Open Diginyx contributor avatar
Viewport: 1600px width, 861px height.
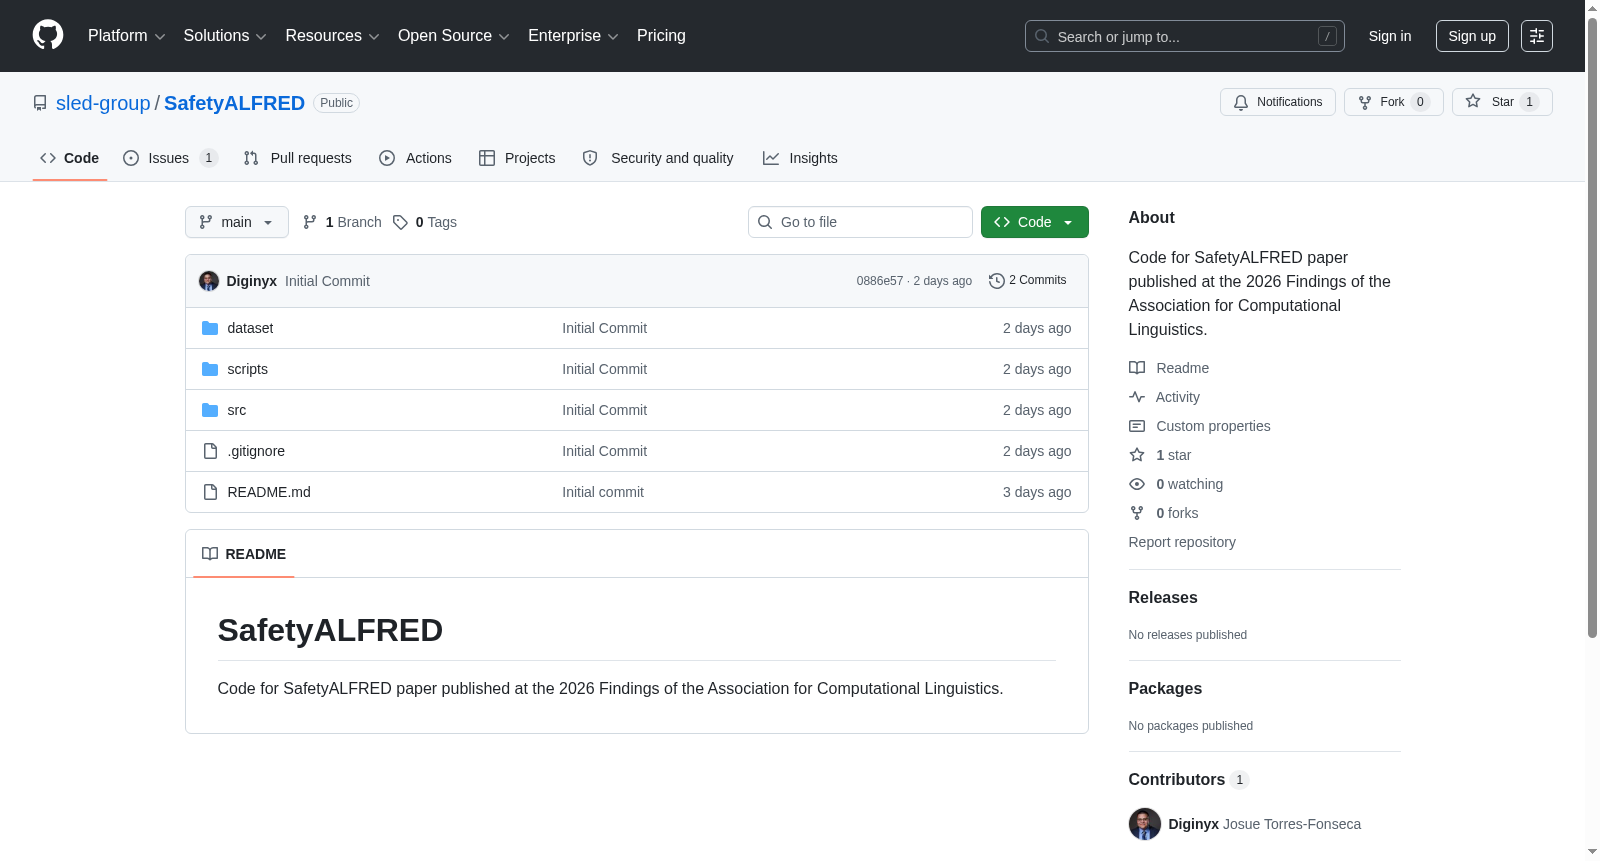(x=1145, y=824)
